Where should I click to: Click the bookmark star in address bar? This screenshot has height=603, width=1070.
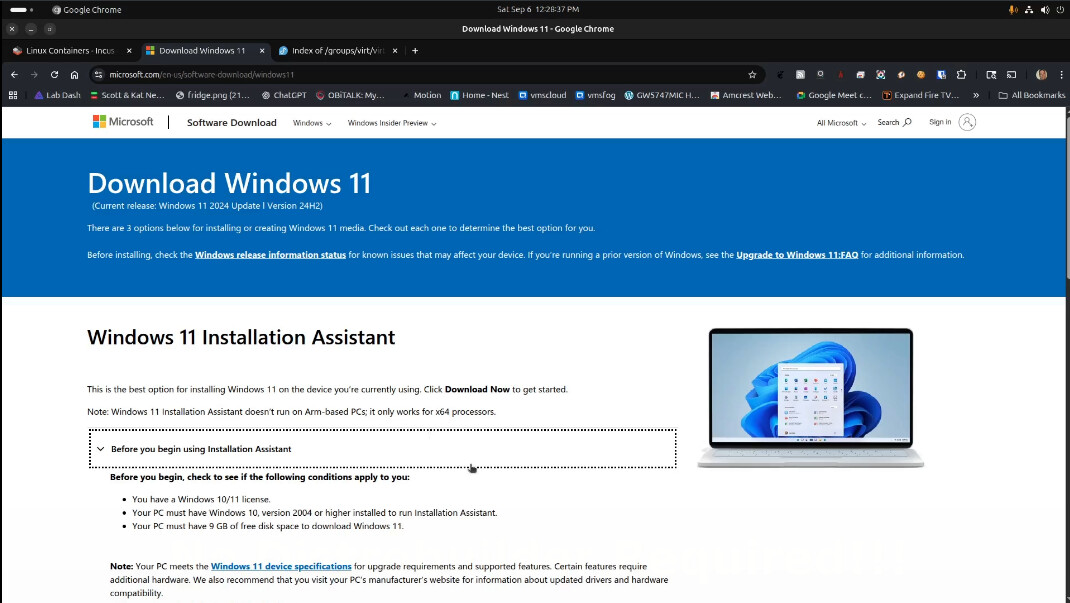tap(752, 74)
